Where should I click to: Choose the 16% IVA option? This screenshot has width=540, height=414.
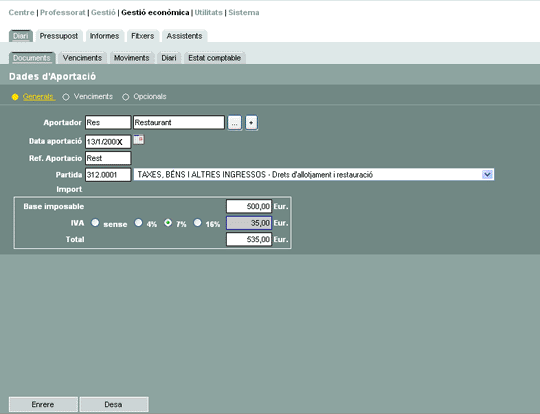coord(197,223)
